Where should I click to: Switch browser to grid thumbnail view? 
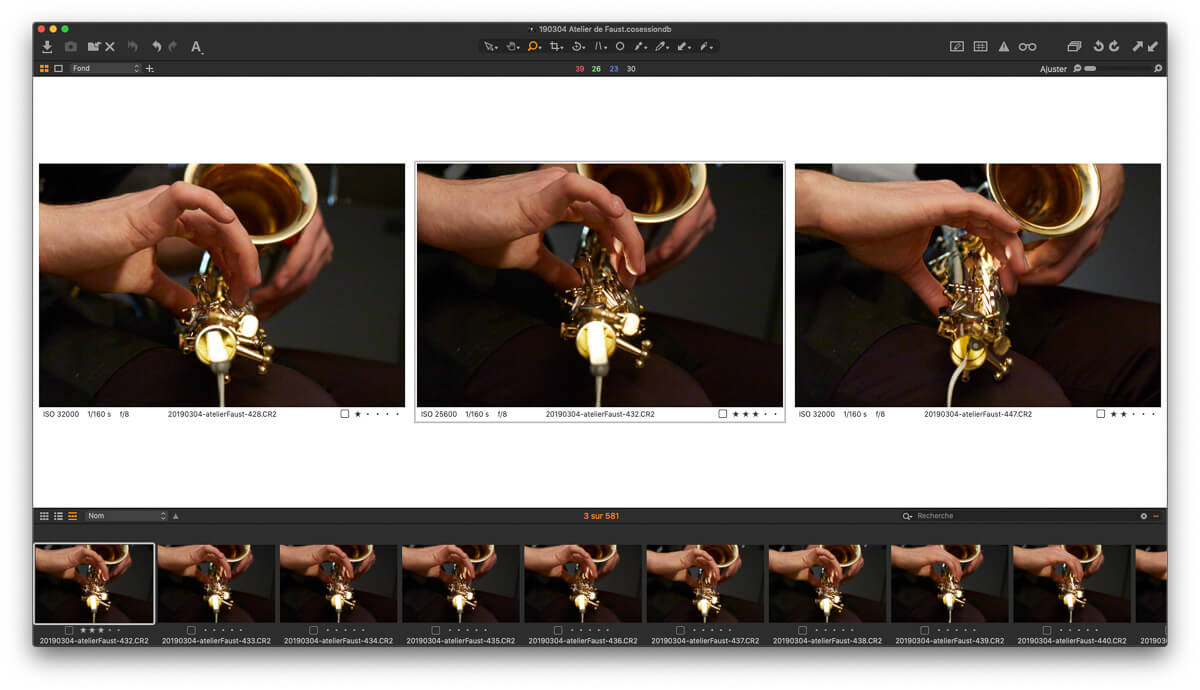tap(44, 516)
